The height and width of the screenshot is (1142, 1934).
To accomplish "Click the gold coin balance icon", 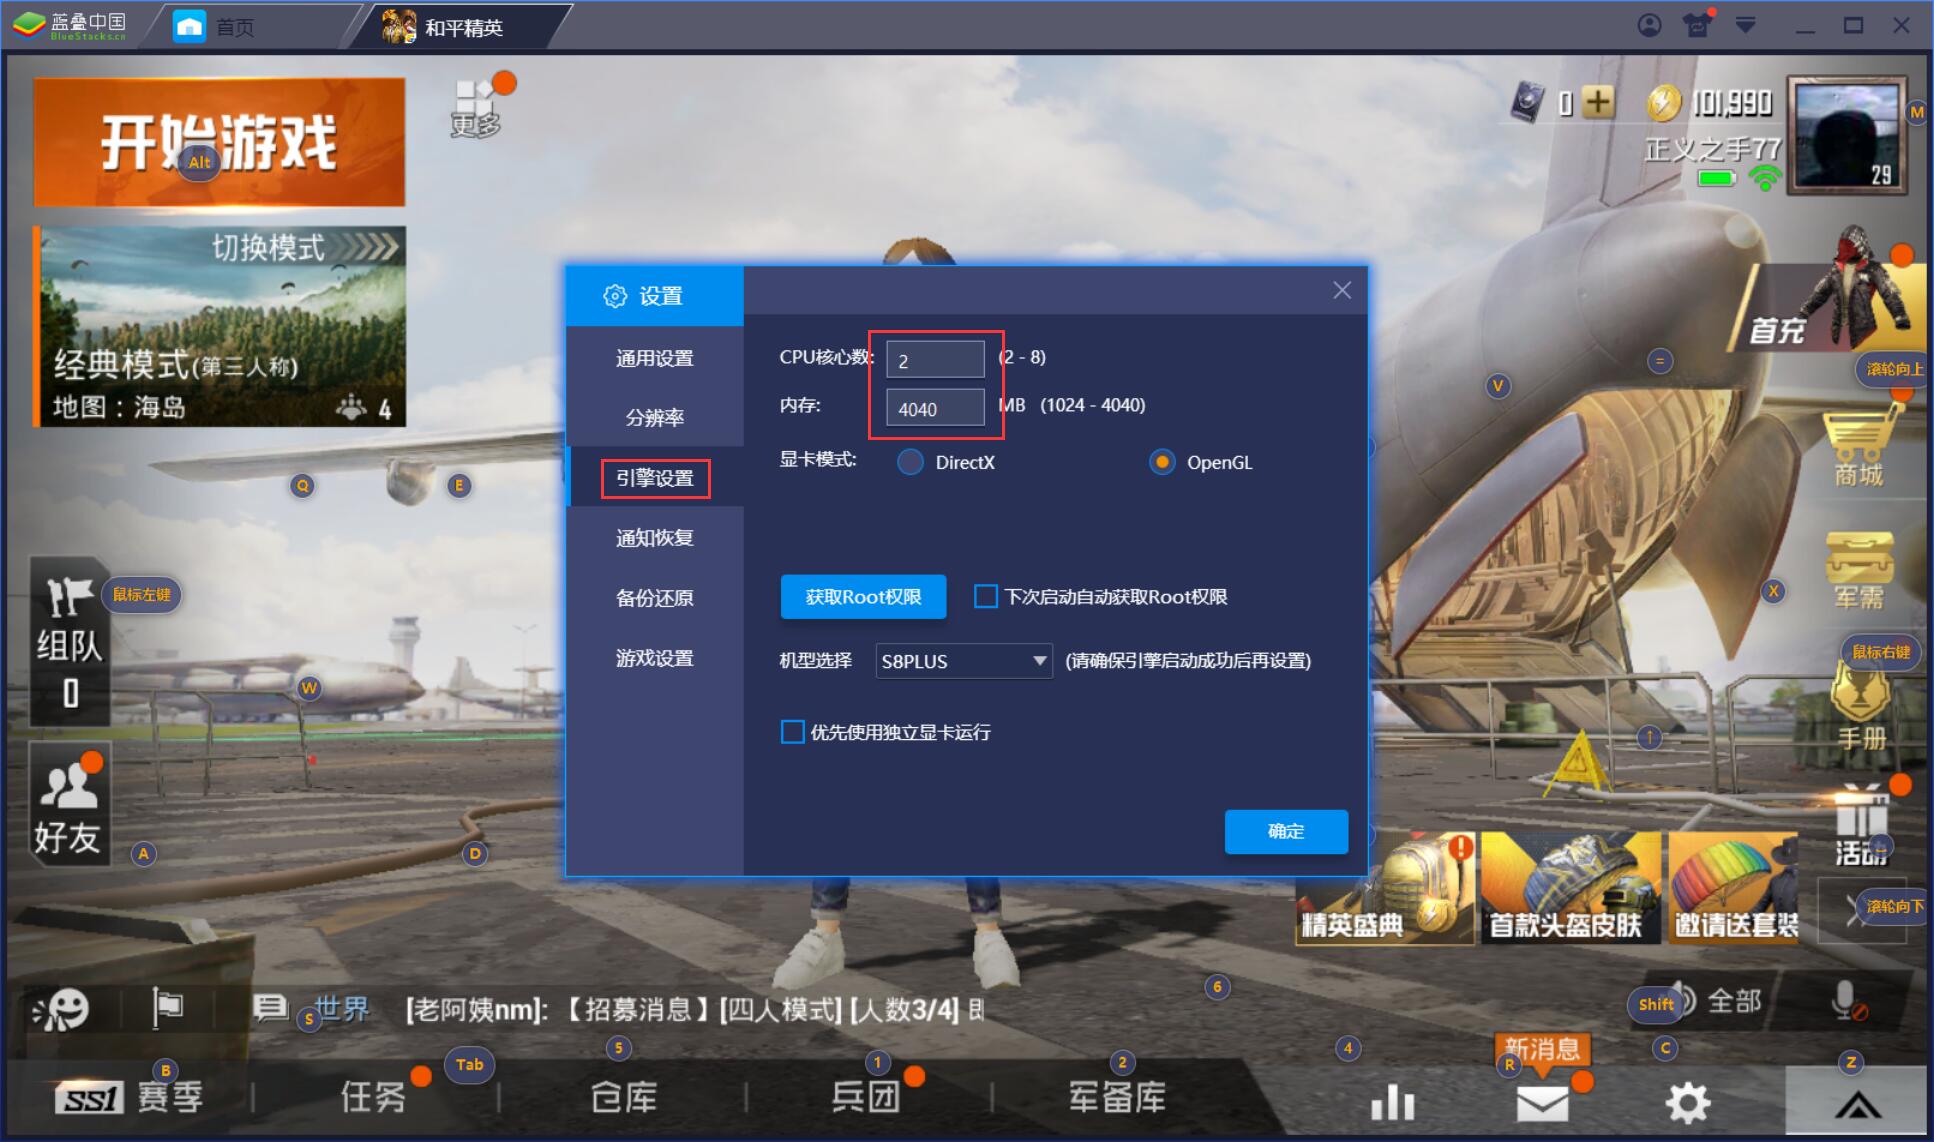I will point(1664,103).
